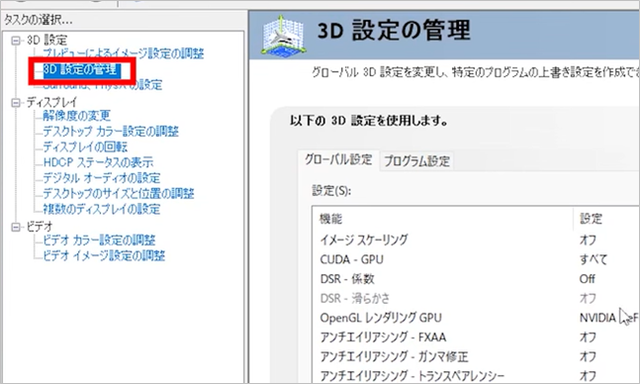
Task: Open HDCP ステータスの表示
Action: 98,162
